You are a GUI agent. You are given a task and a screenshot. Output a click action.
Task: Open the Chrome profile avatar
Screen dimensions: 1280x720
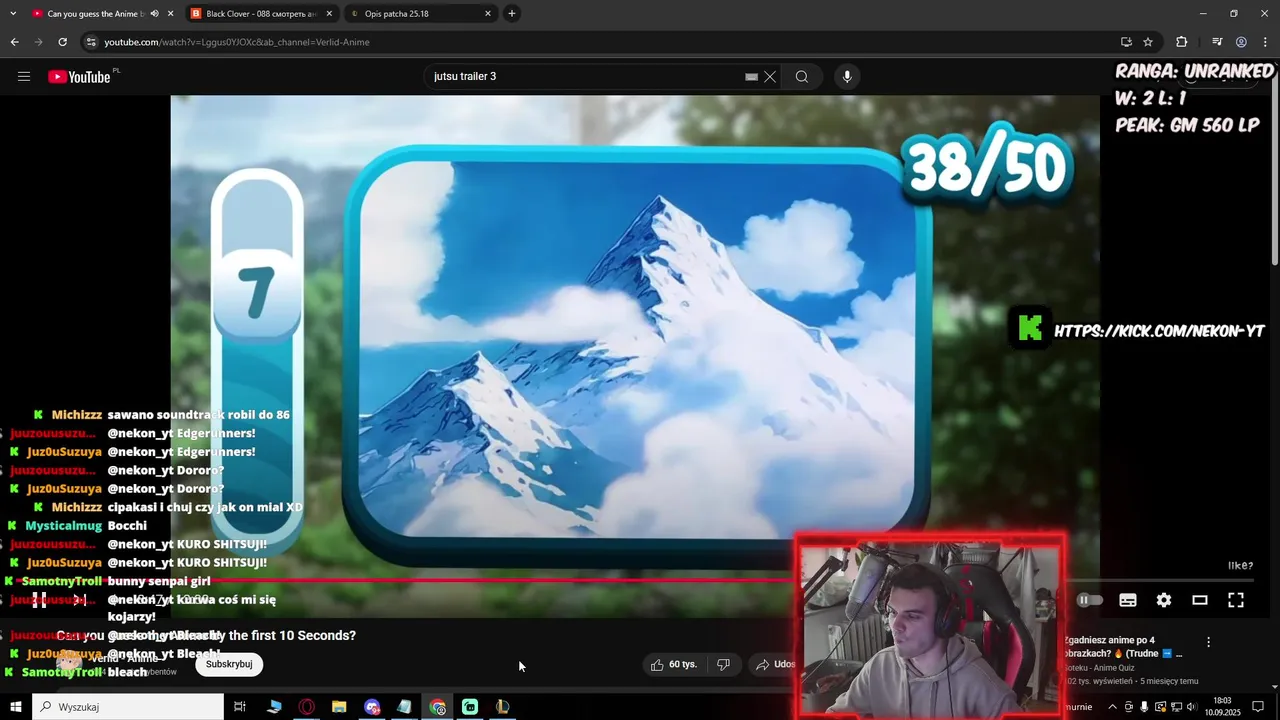(x=1241, y=42)
